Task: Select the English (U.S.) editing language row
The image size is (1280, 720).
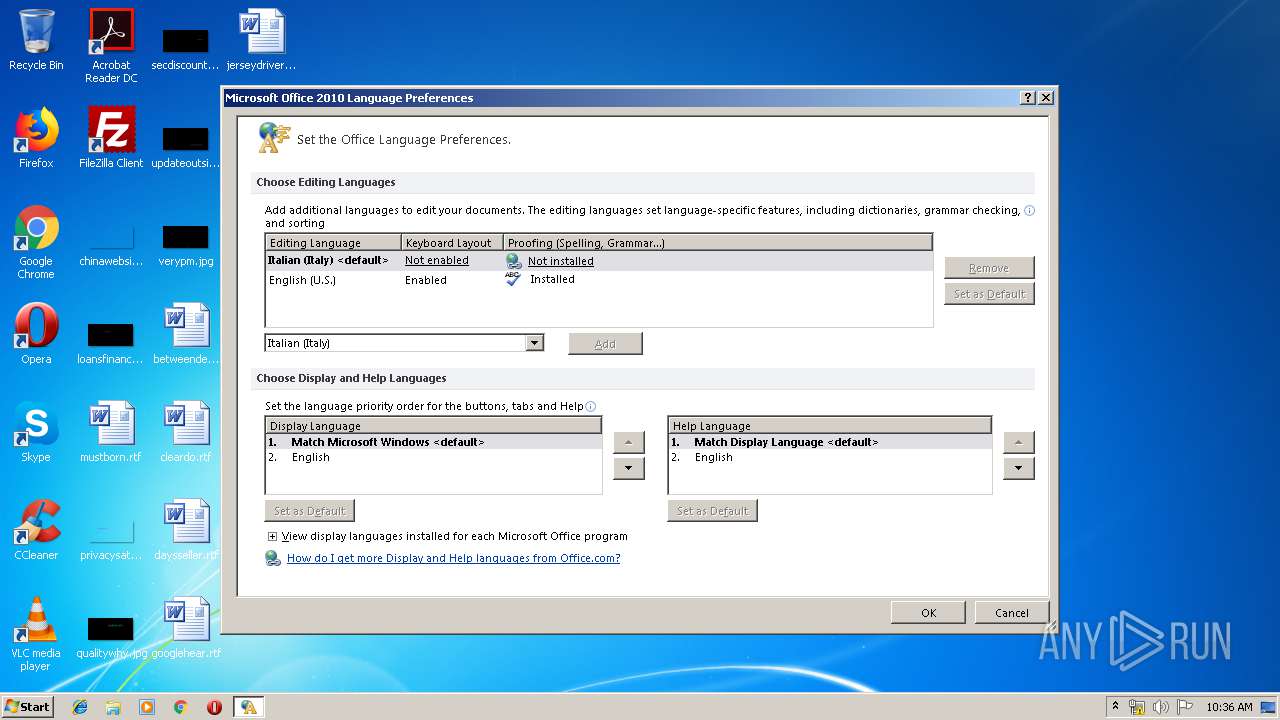Action: [598, 280]
